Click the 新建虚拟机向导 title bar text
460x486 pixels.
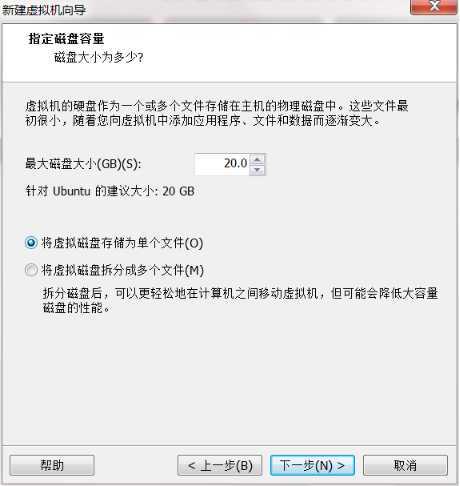pos(44,10)
